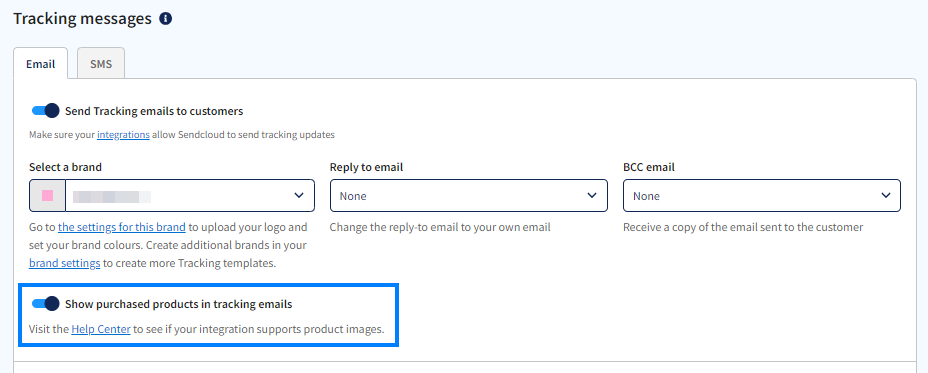Open Reply to email 'None' selection
This screenshot has height=373, width=928.
point(469,195)
